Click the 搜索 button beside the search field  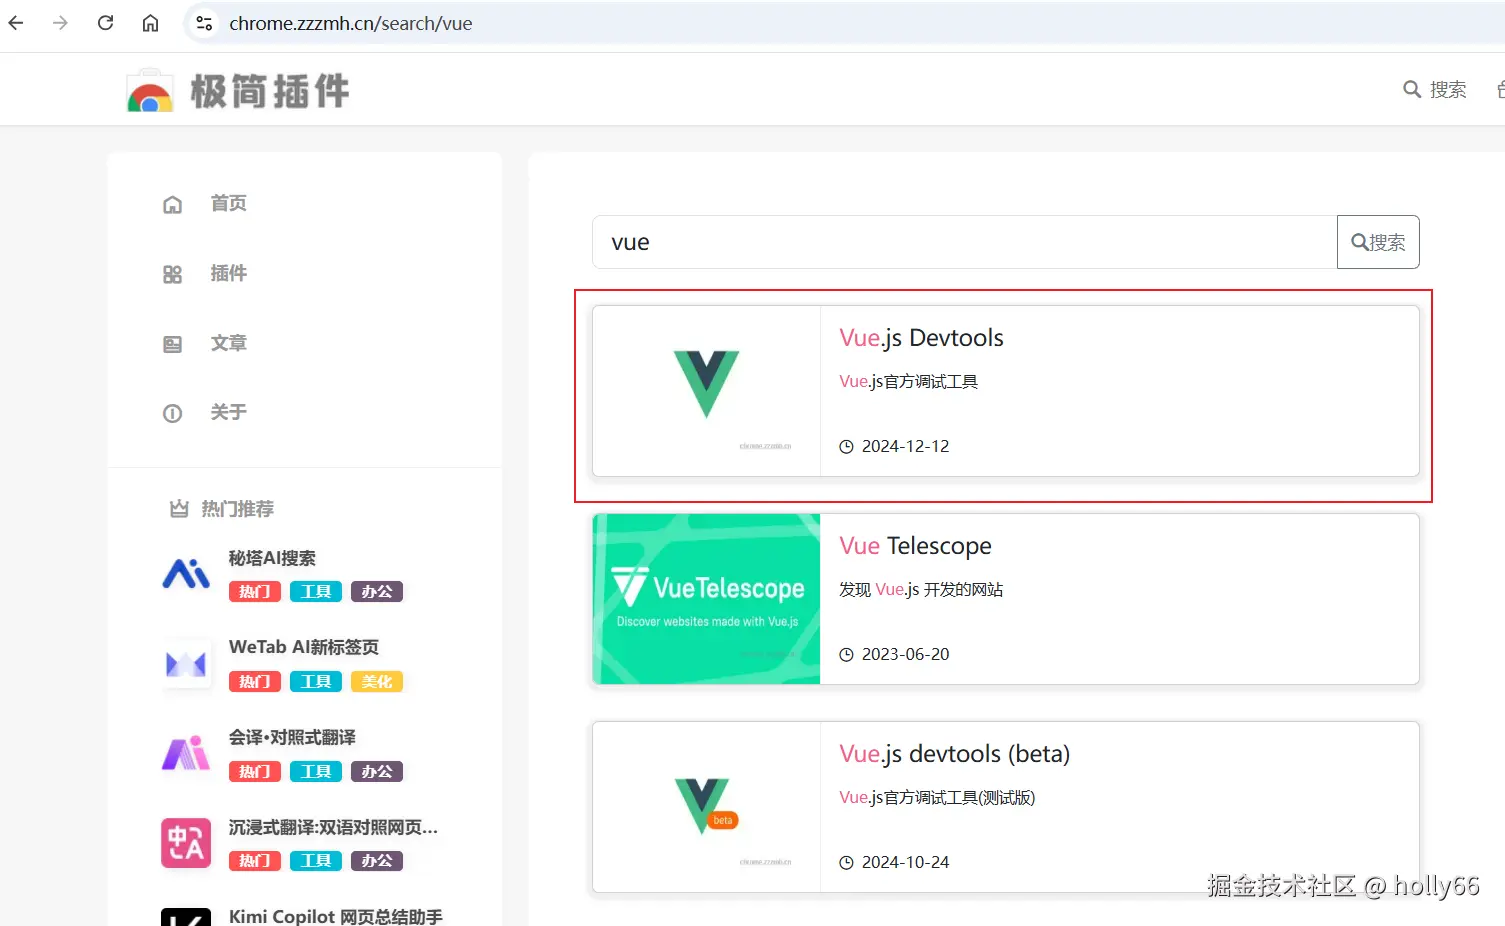point(1378,242)
